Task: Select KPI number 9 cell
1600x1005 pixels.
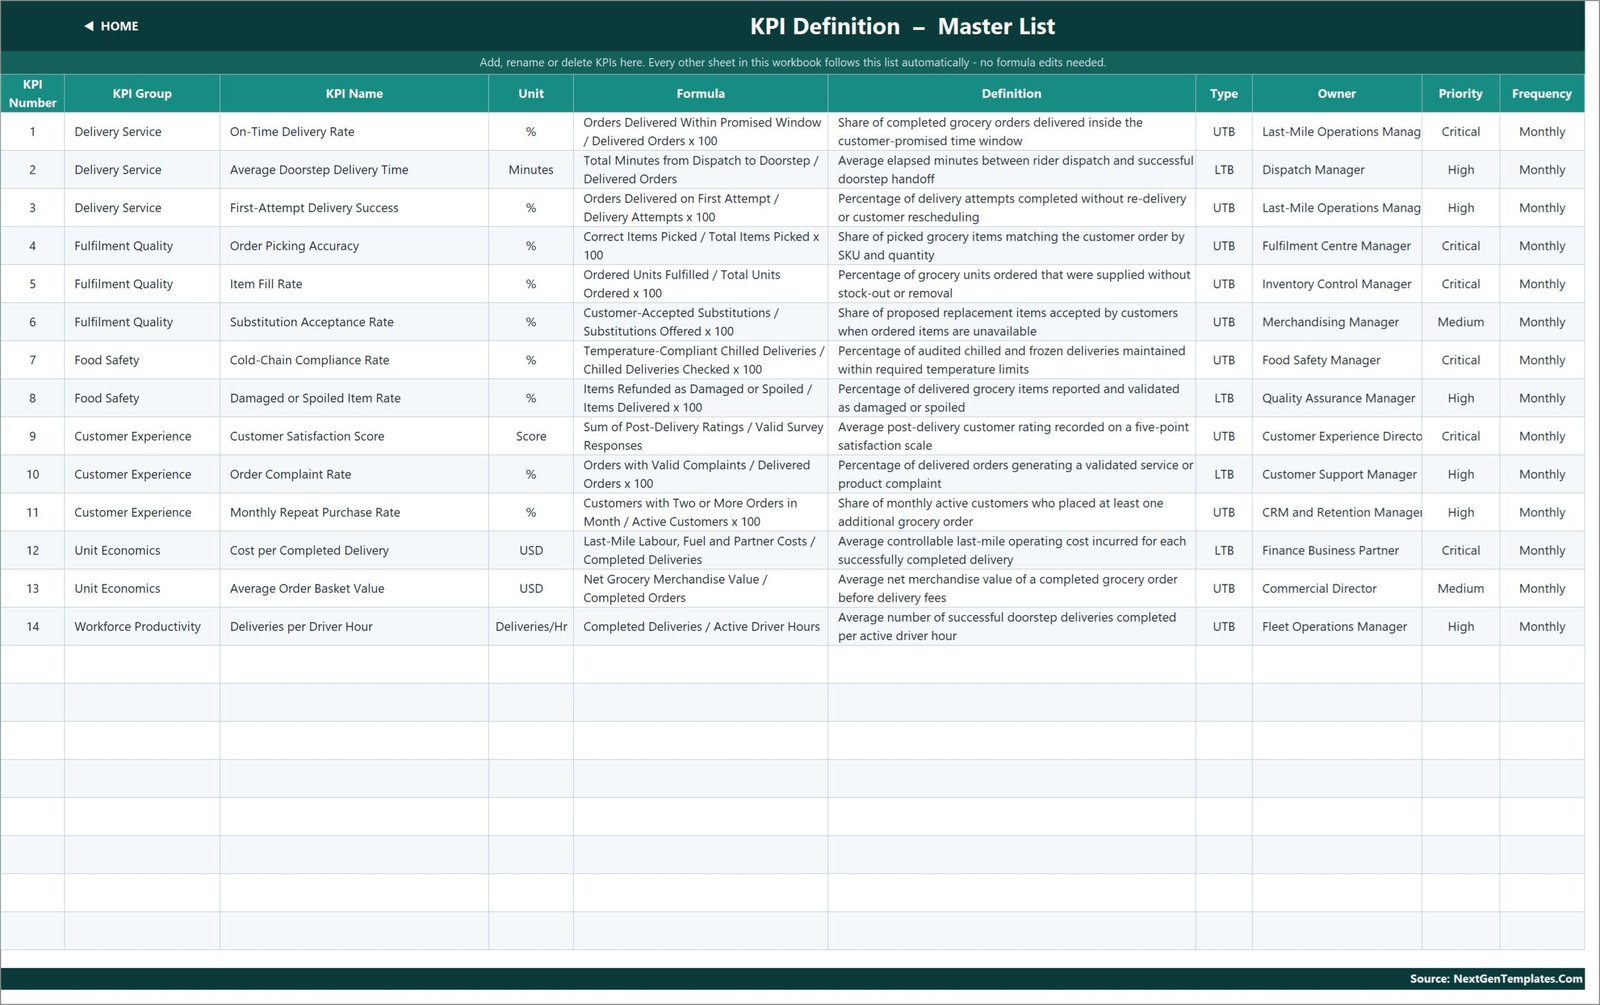Action: [32, 436]
